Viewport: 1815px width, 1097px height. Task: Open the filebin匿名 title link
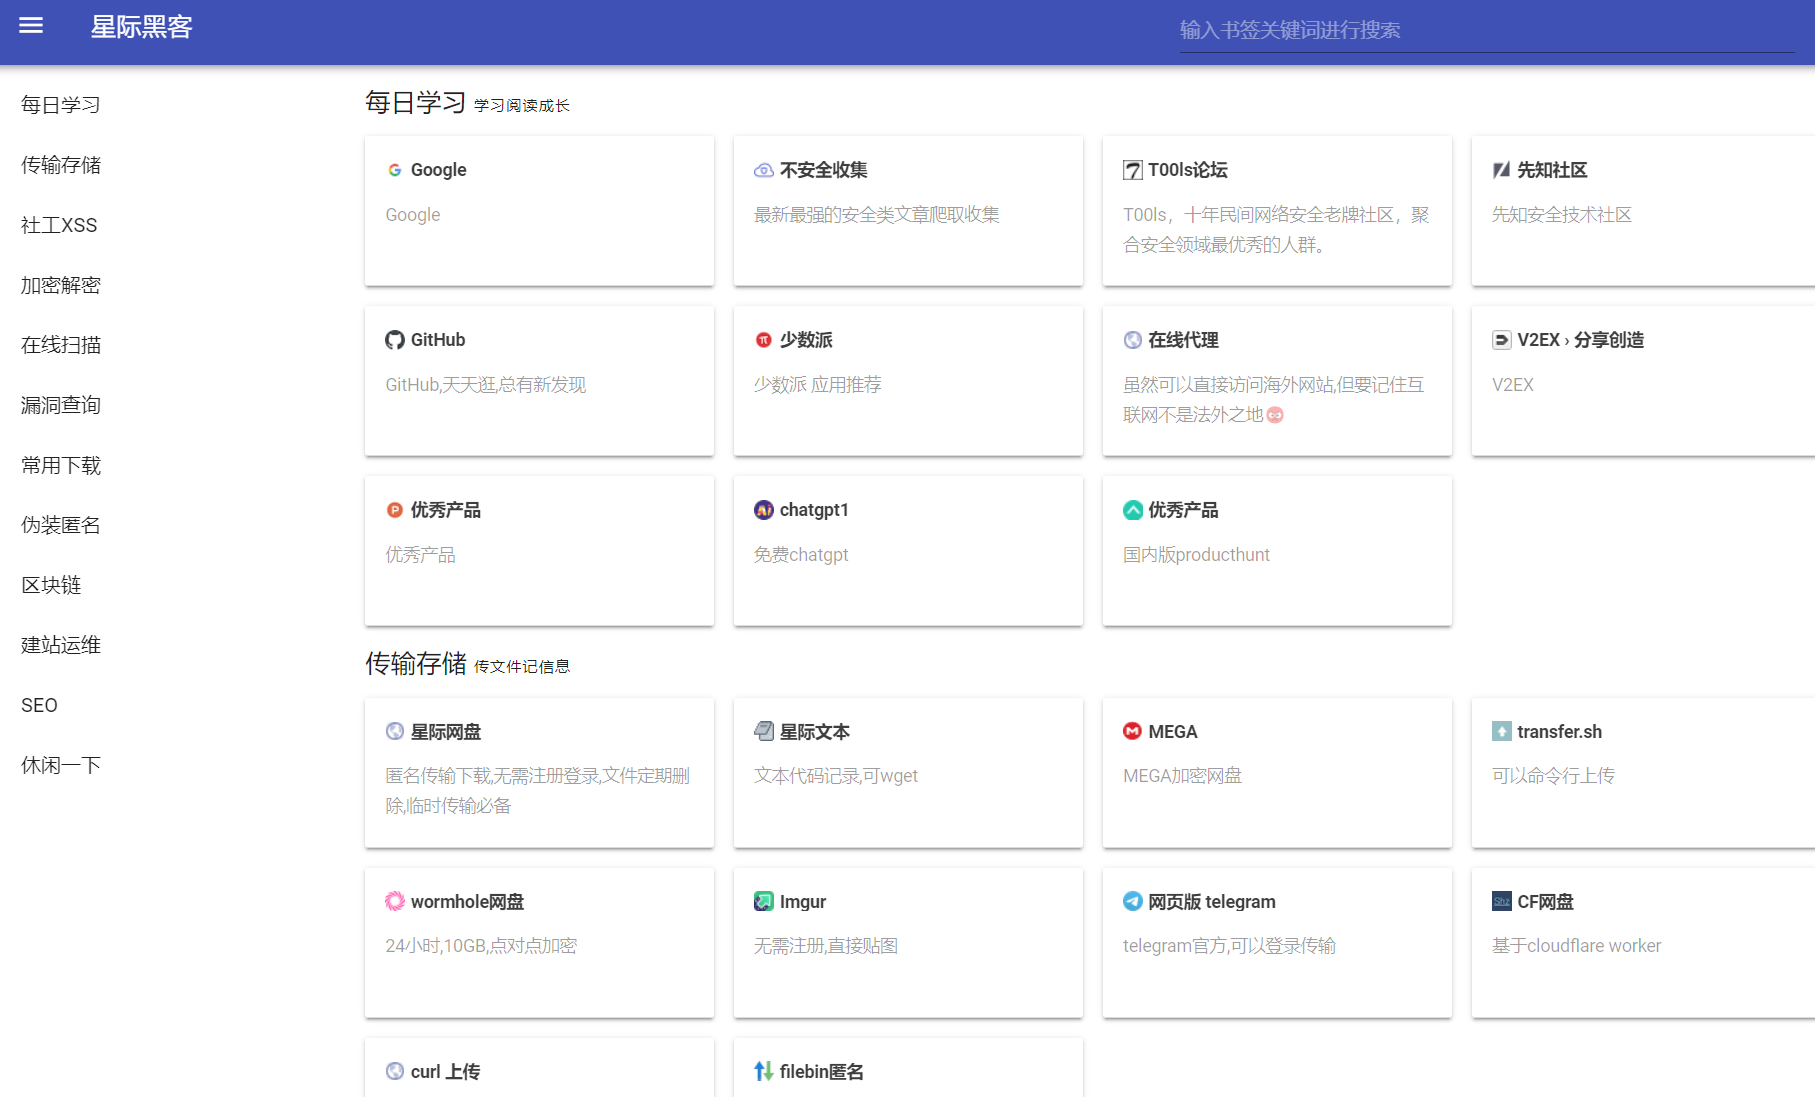(x=822, y=1072)
